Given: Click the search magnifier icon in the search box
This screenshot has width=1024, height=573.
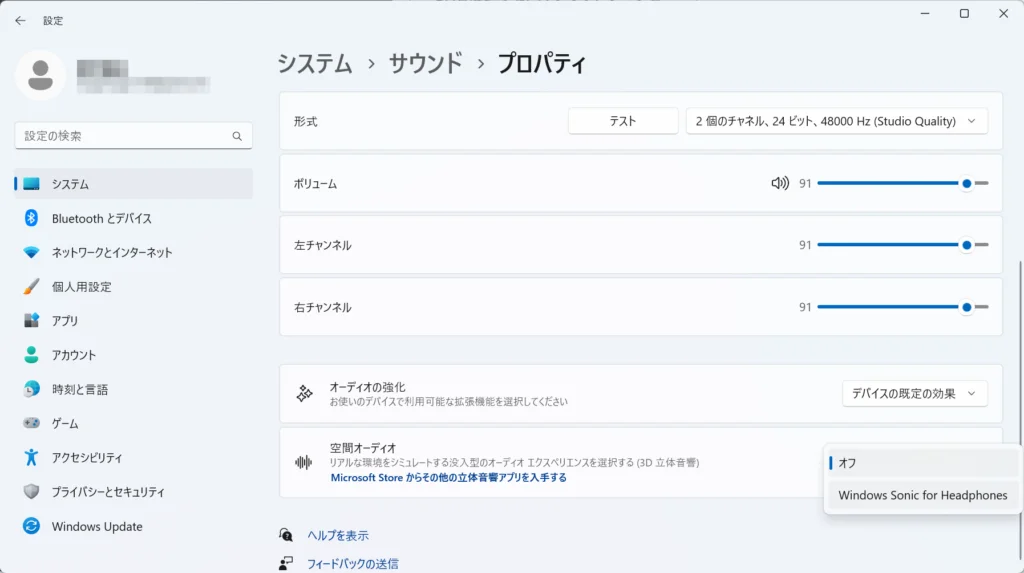Looking at the screenshot, I should pyautogui.click(x=237, y=136).
